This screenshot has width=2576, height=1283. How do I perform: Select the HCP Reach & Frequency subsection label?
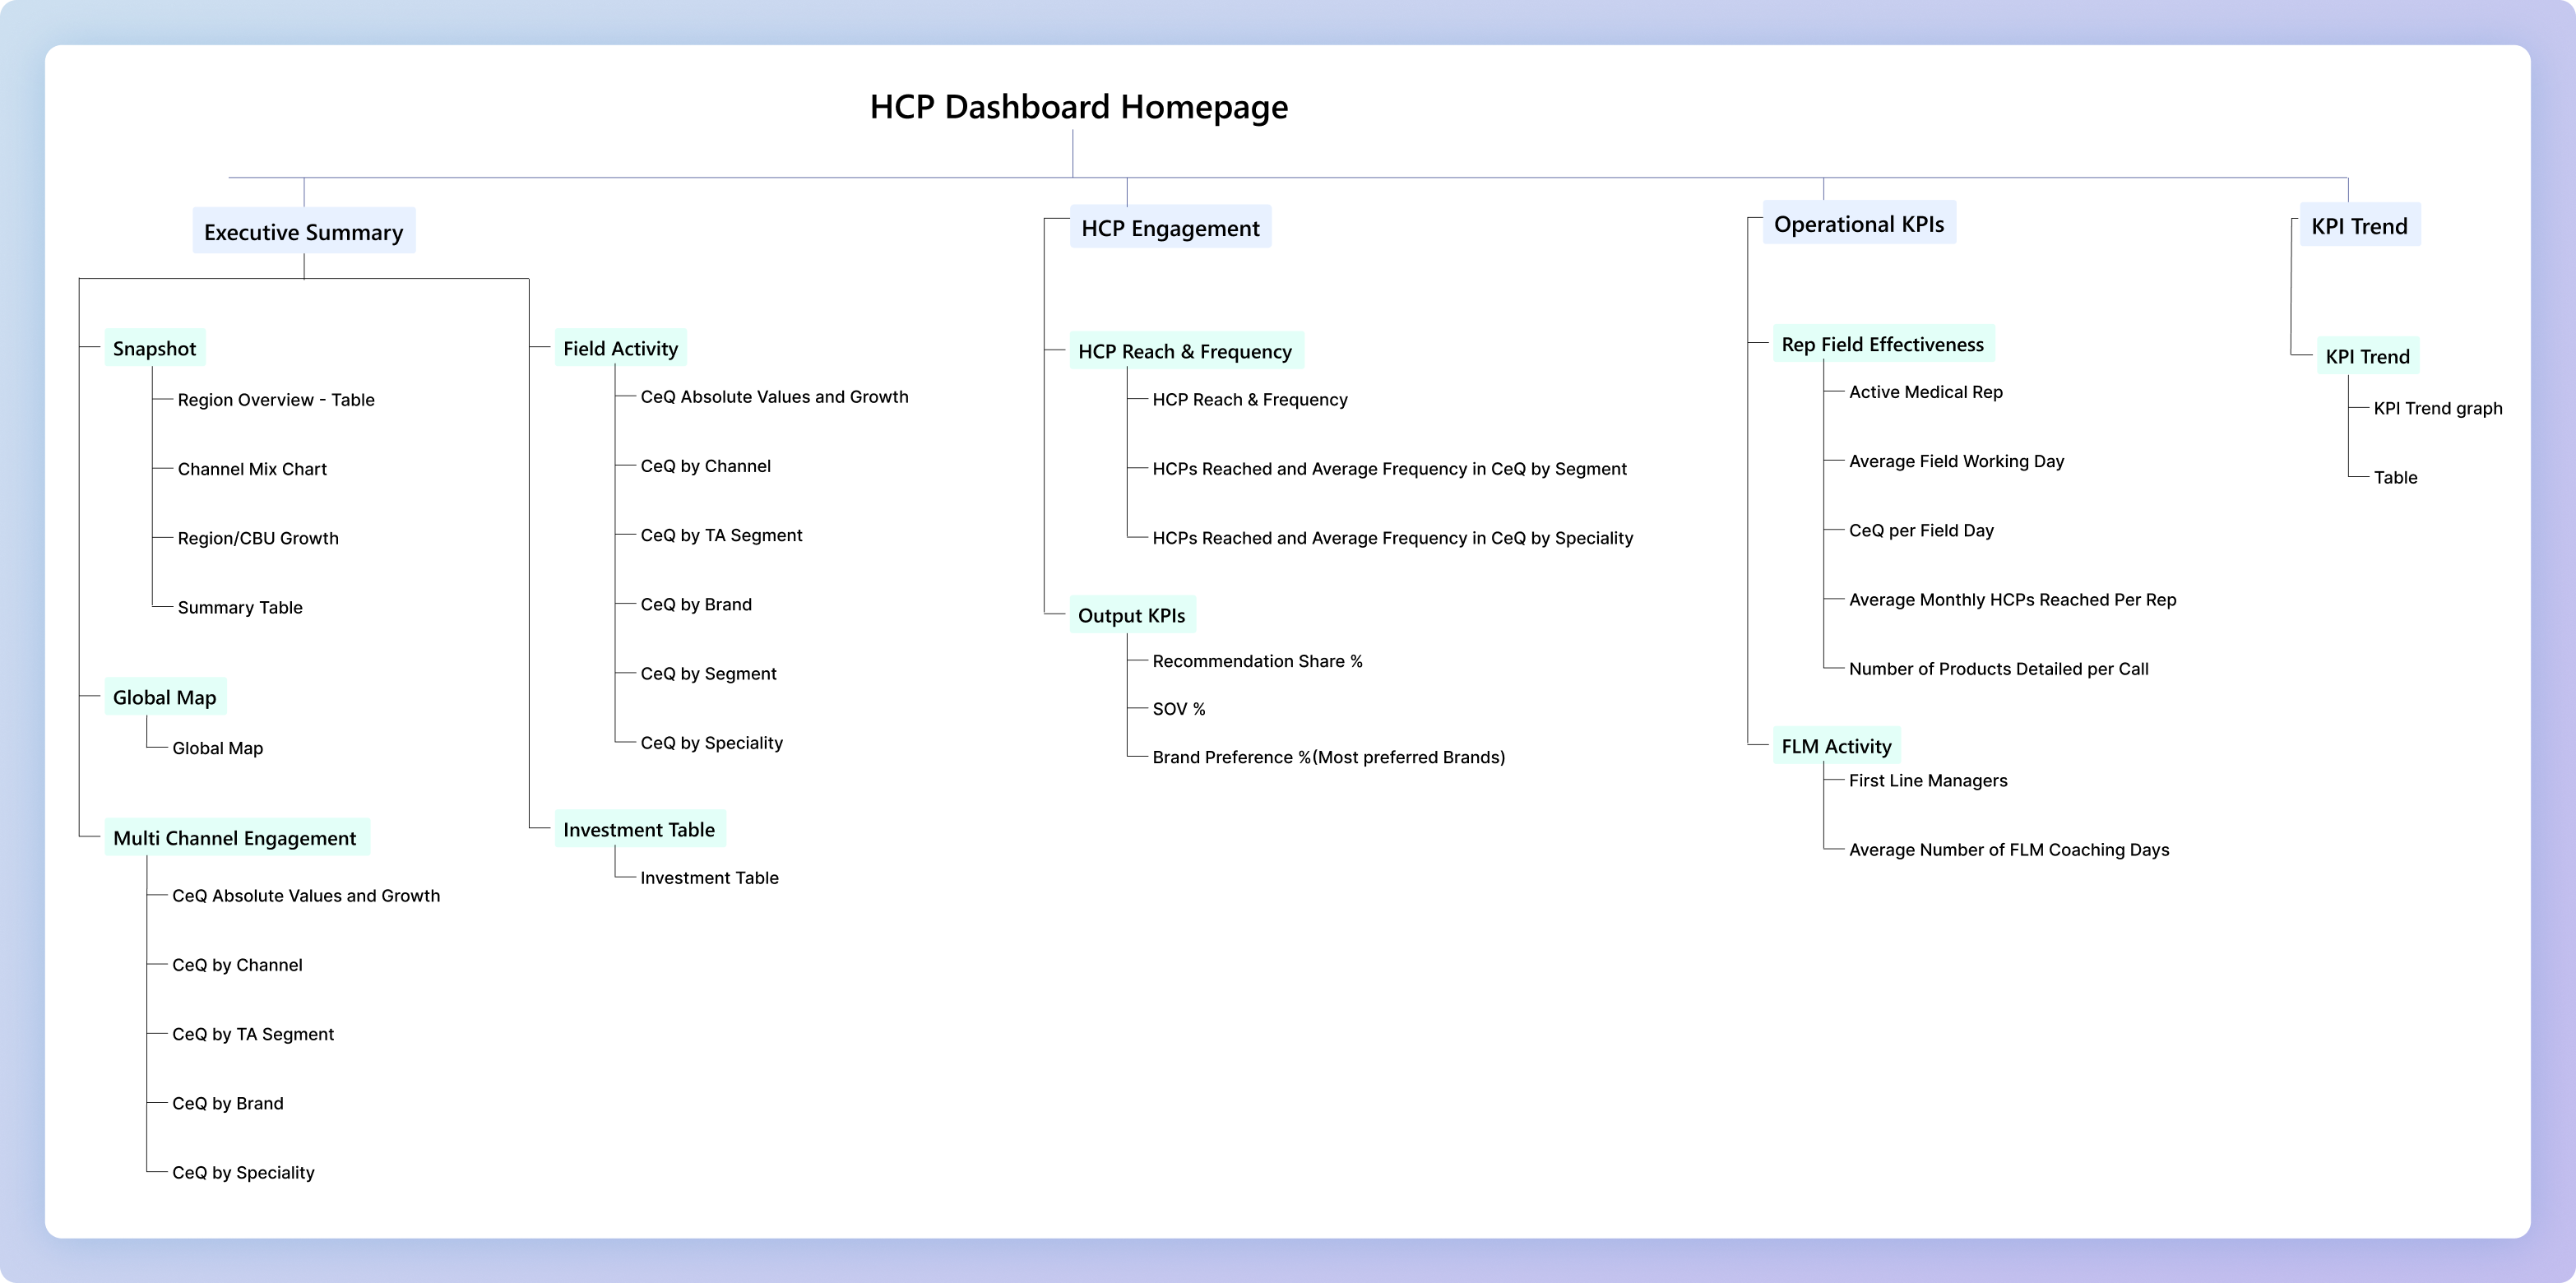(1184, 351)
